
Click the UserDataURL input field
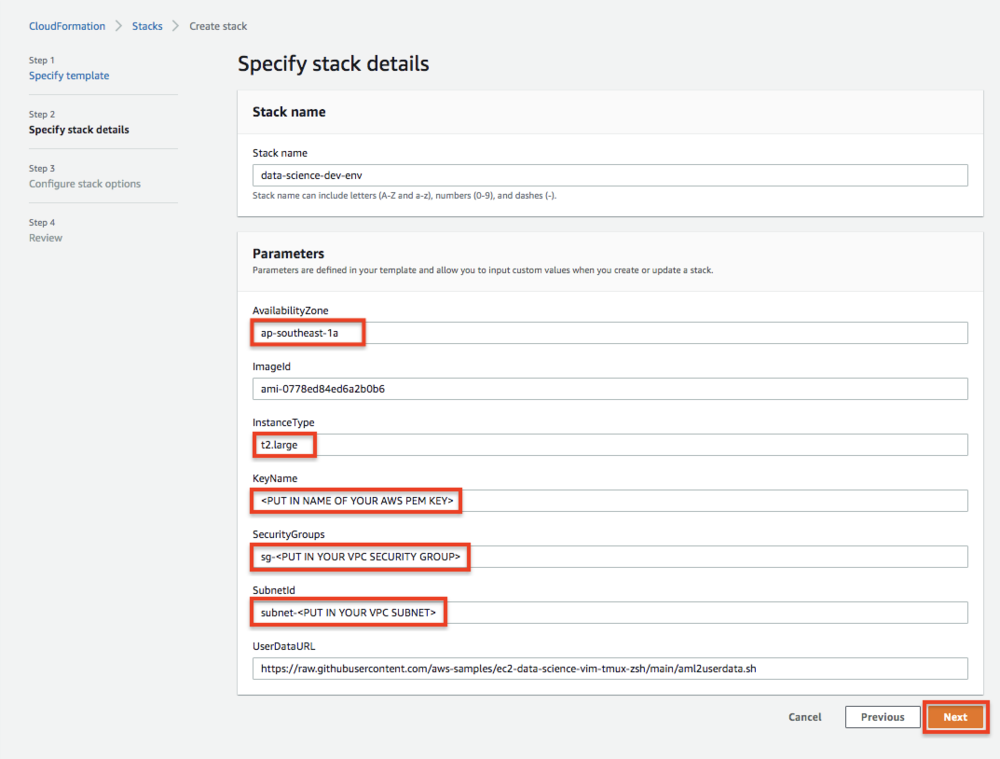click(608, 668)
